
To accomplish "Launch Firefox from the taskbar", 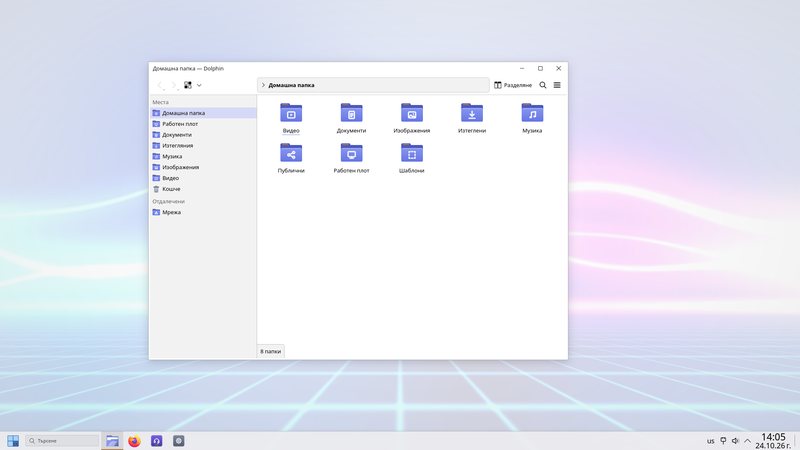I will (x=134, y=441).
